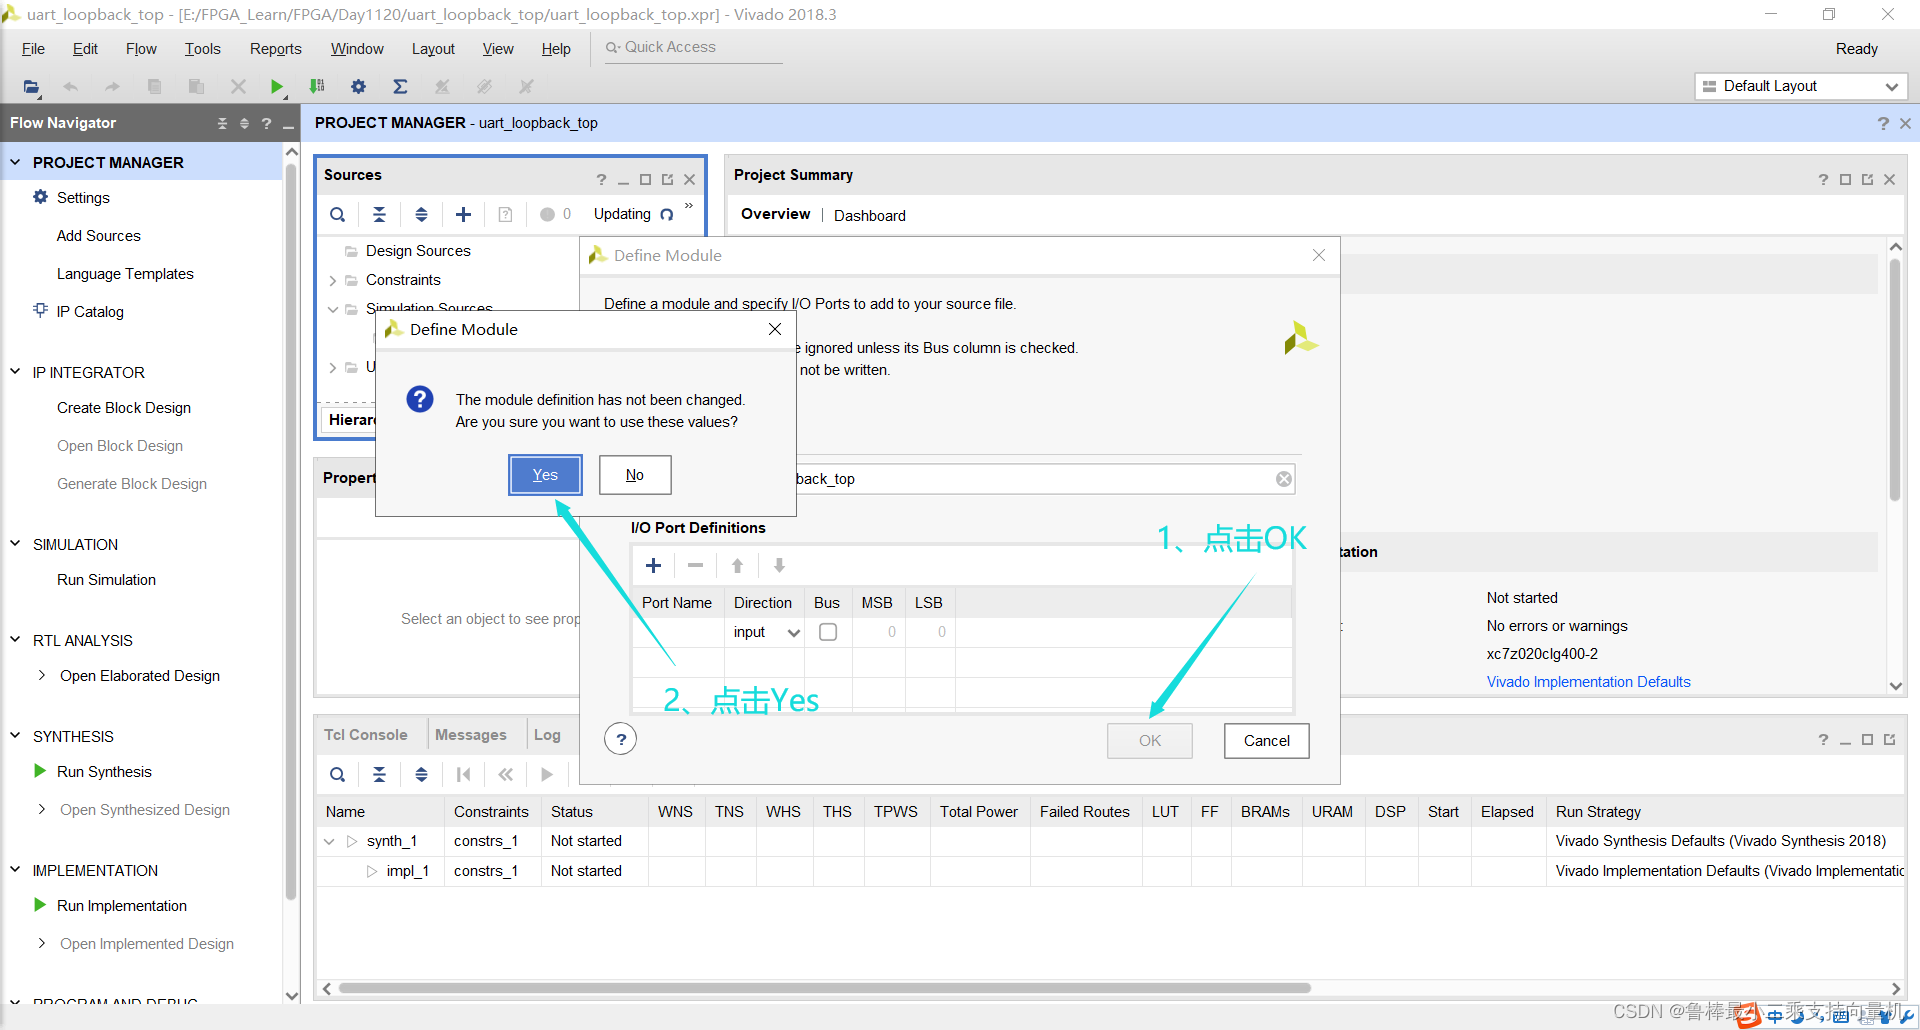This screenshot has height=1030, width=1920.
Task: Move port down with arrow icon
Action: point(779,566)
